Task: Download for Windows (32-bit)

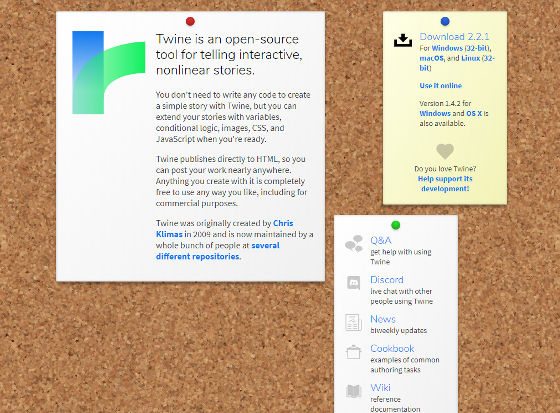Action: click(x=461, y=48)
